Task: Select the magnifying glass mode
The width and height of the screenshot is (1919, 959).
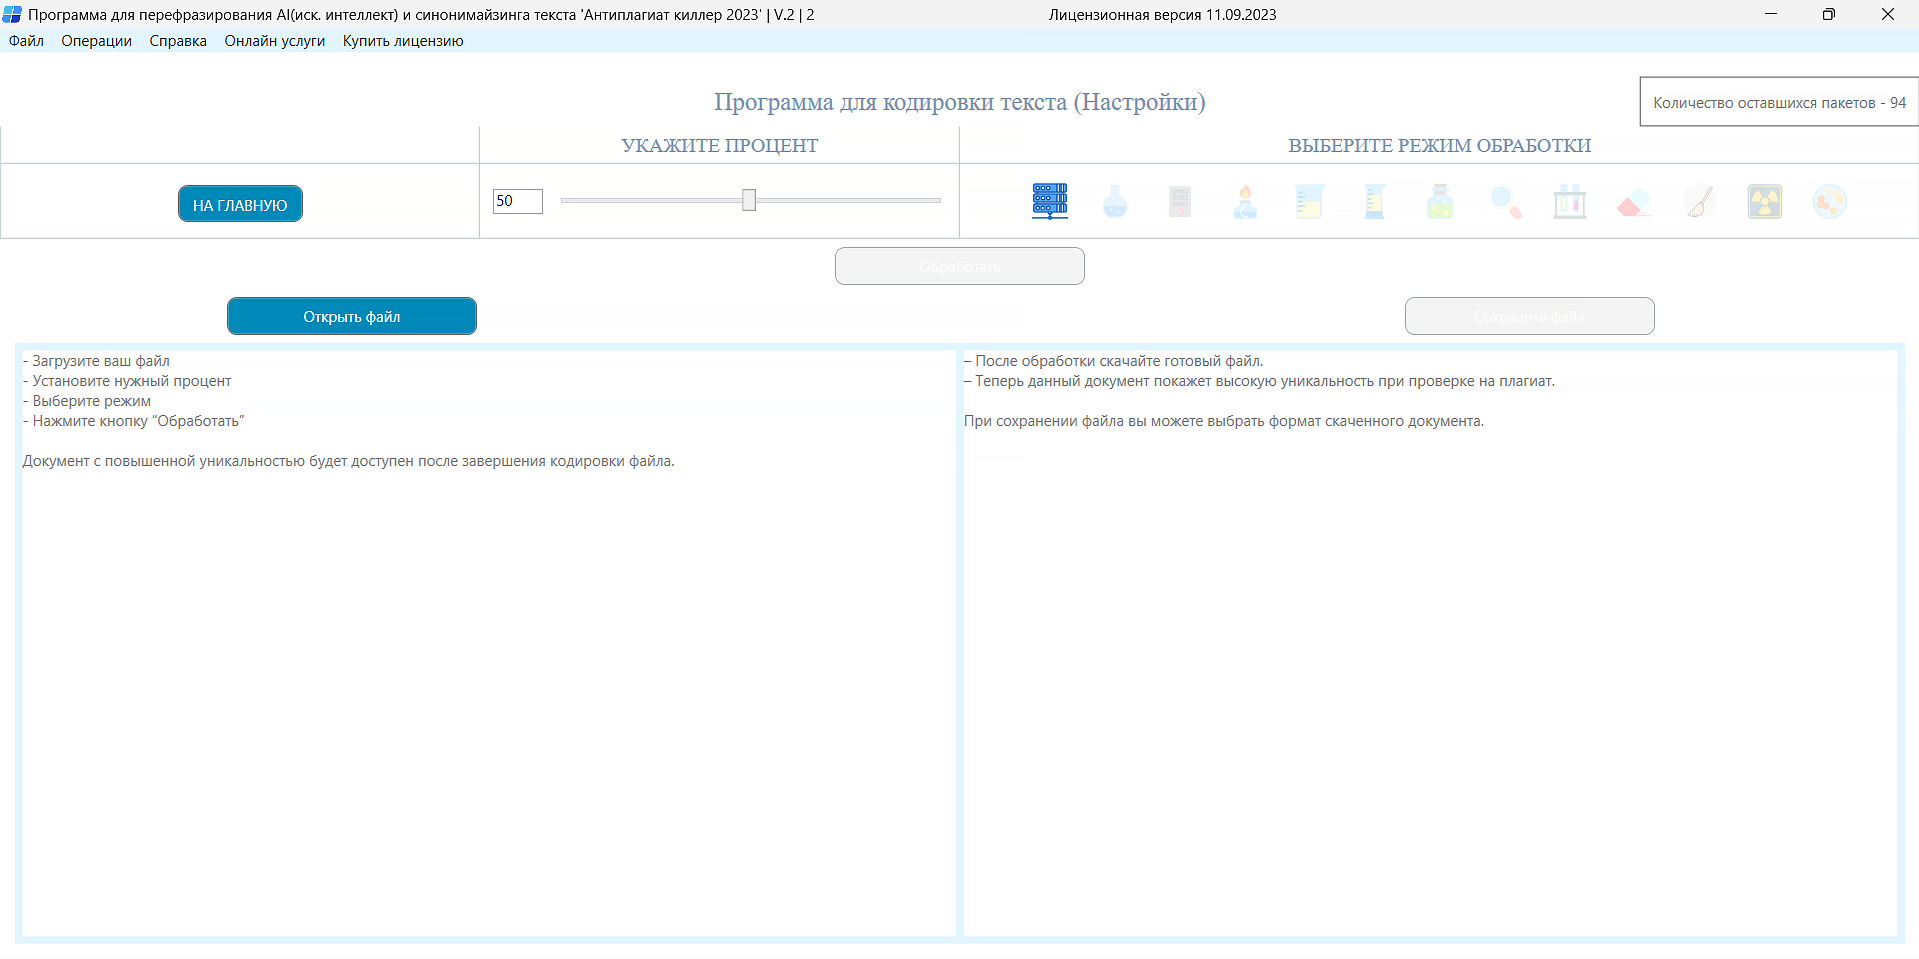Action: point(1505,202)
